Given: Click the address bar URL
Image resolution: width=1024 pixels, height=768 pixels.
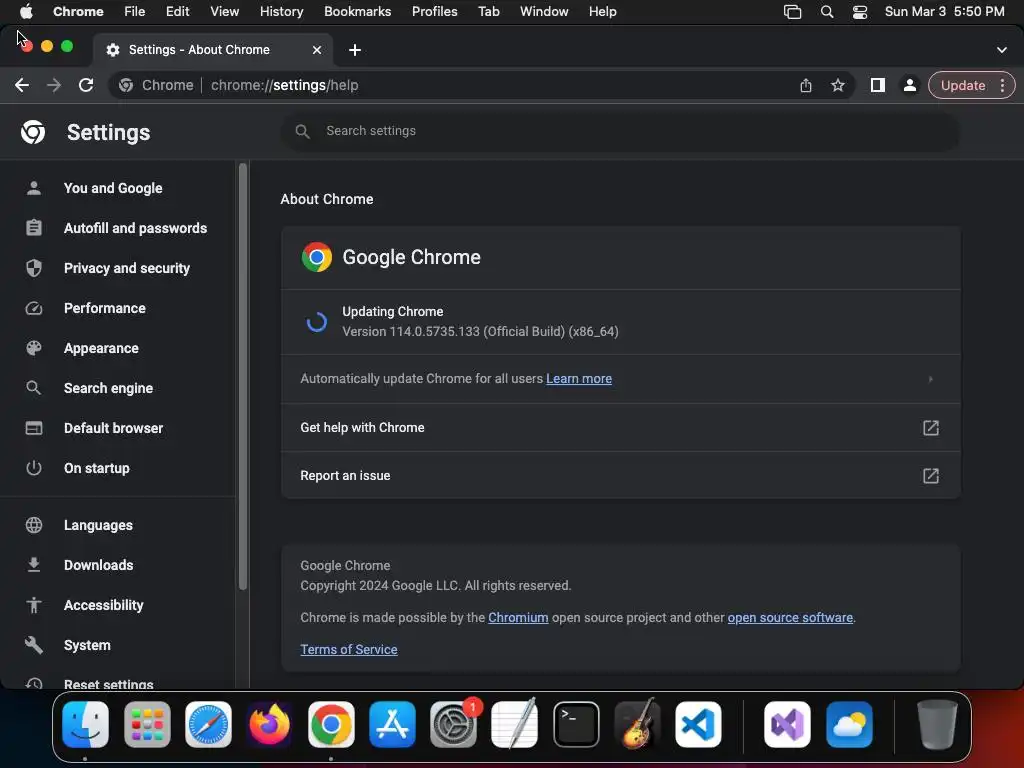Looking at the screenshot, I should click(x=284, y=86).
